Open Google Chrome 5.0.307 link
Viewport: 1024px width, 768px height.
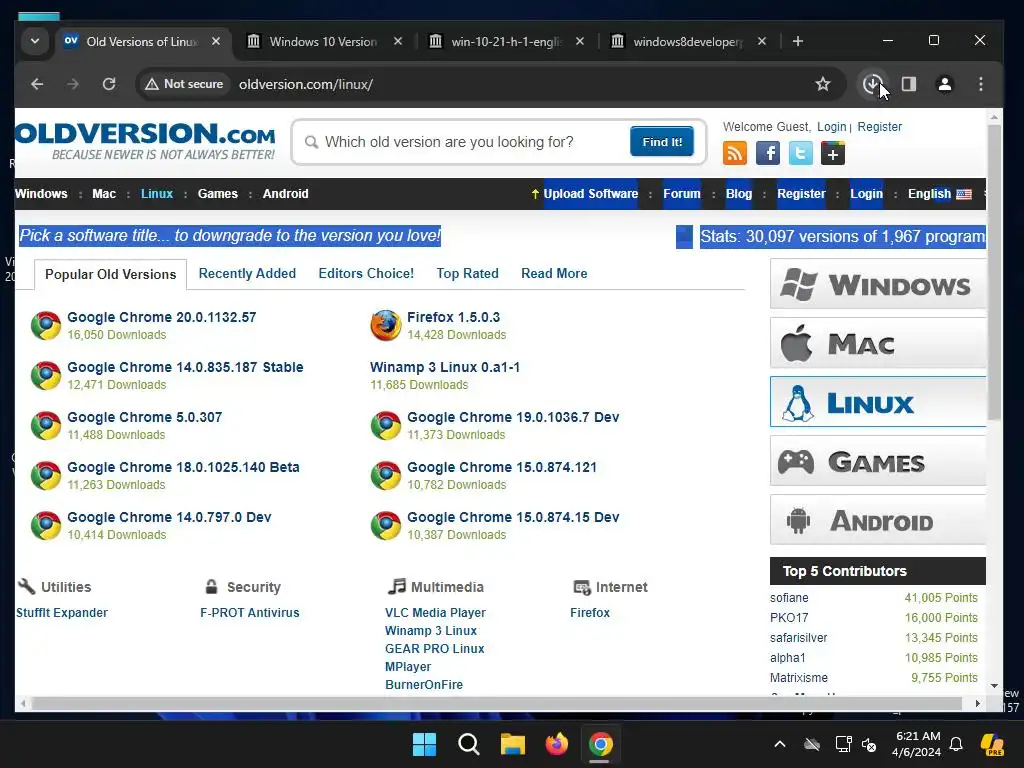click(x=144, y=417)
